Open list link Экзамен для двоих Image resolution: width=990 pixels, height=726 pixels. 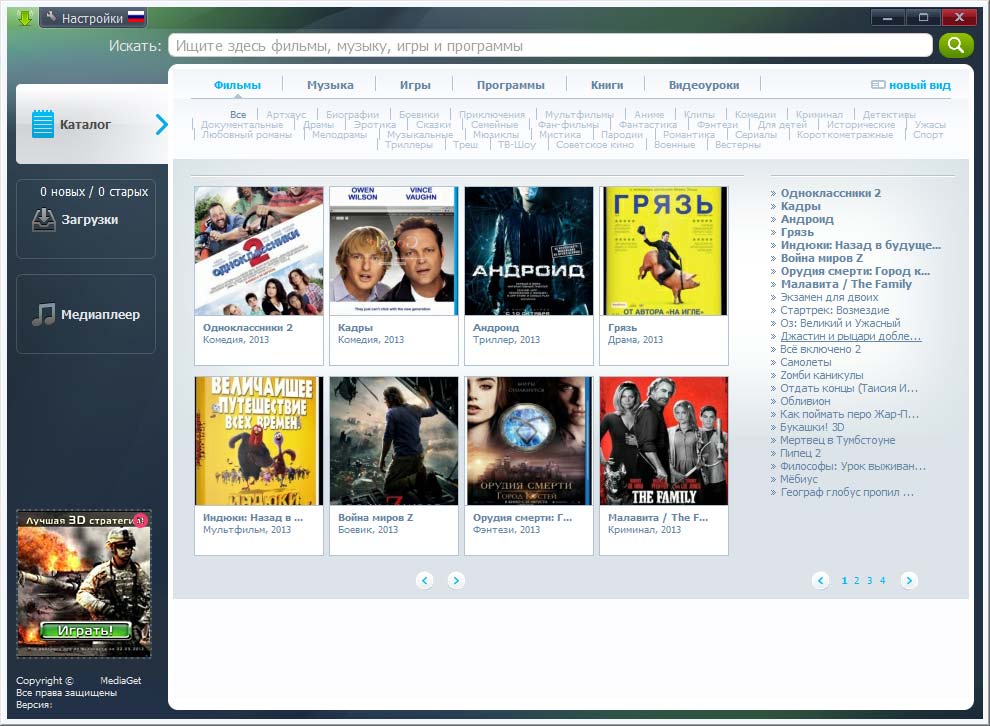[x=829, y=297]
